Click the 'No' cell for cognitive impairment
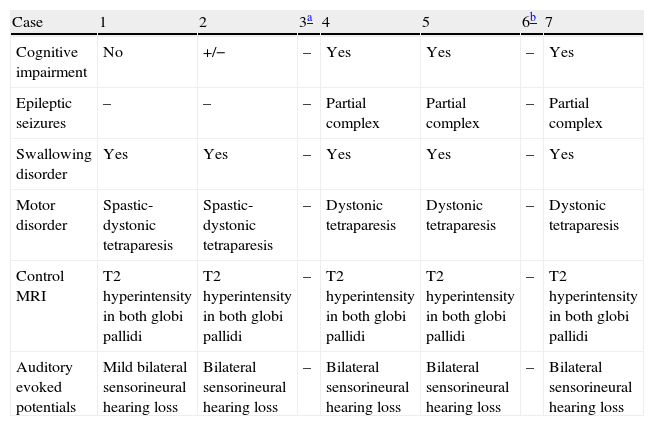 (x=113, y=54)
